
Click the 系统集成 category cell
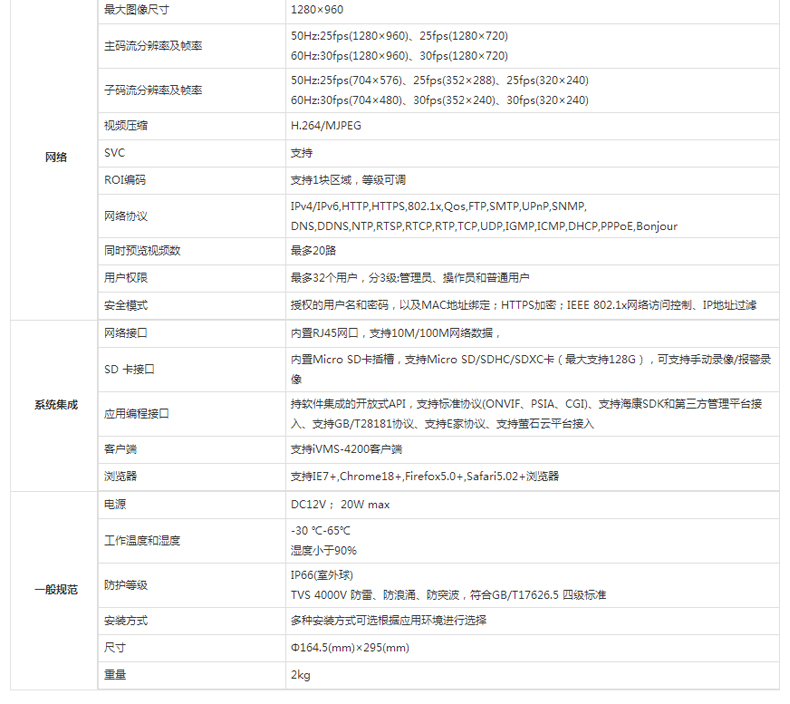[x=56, y=405]
